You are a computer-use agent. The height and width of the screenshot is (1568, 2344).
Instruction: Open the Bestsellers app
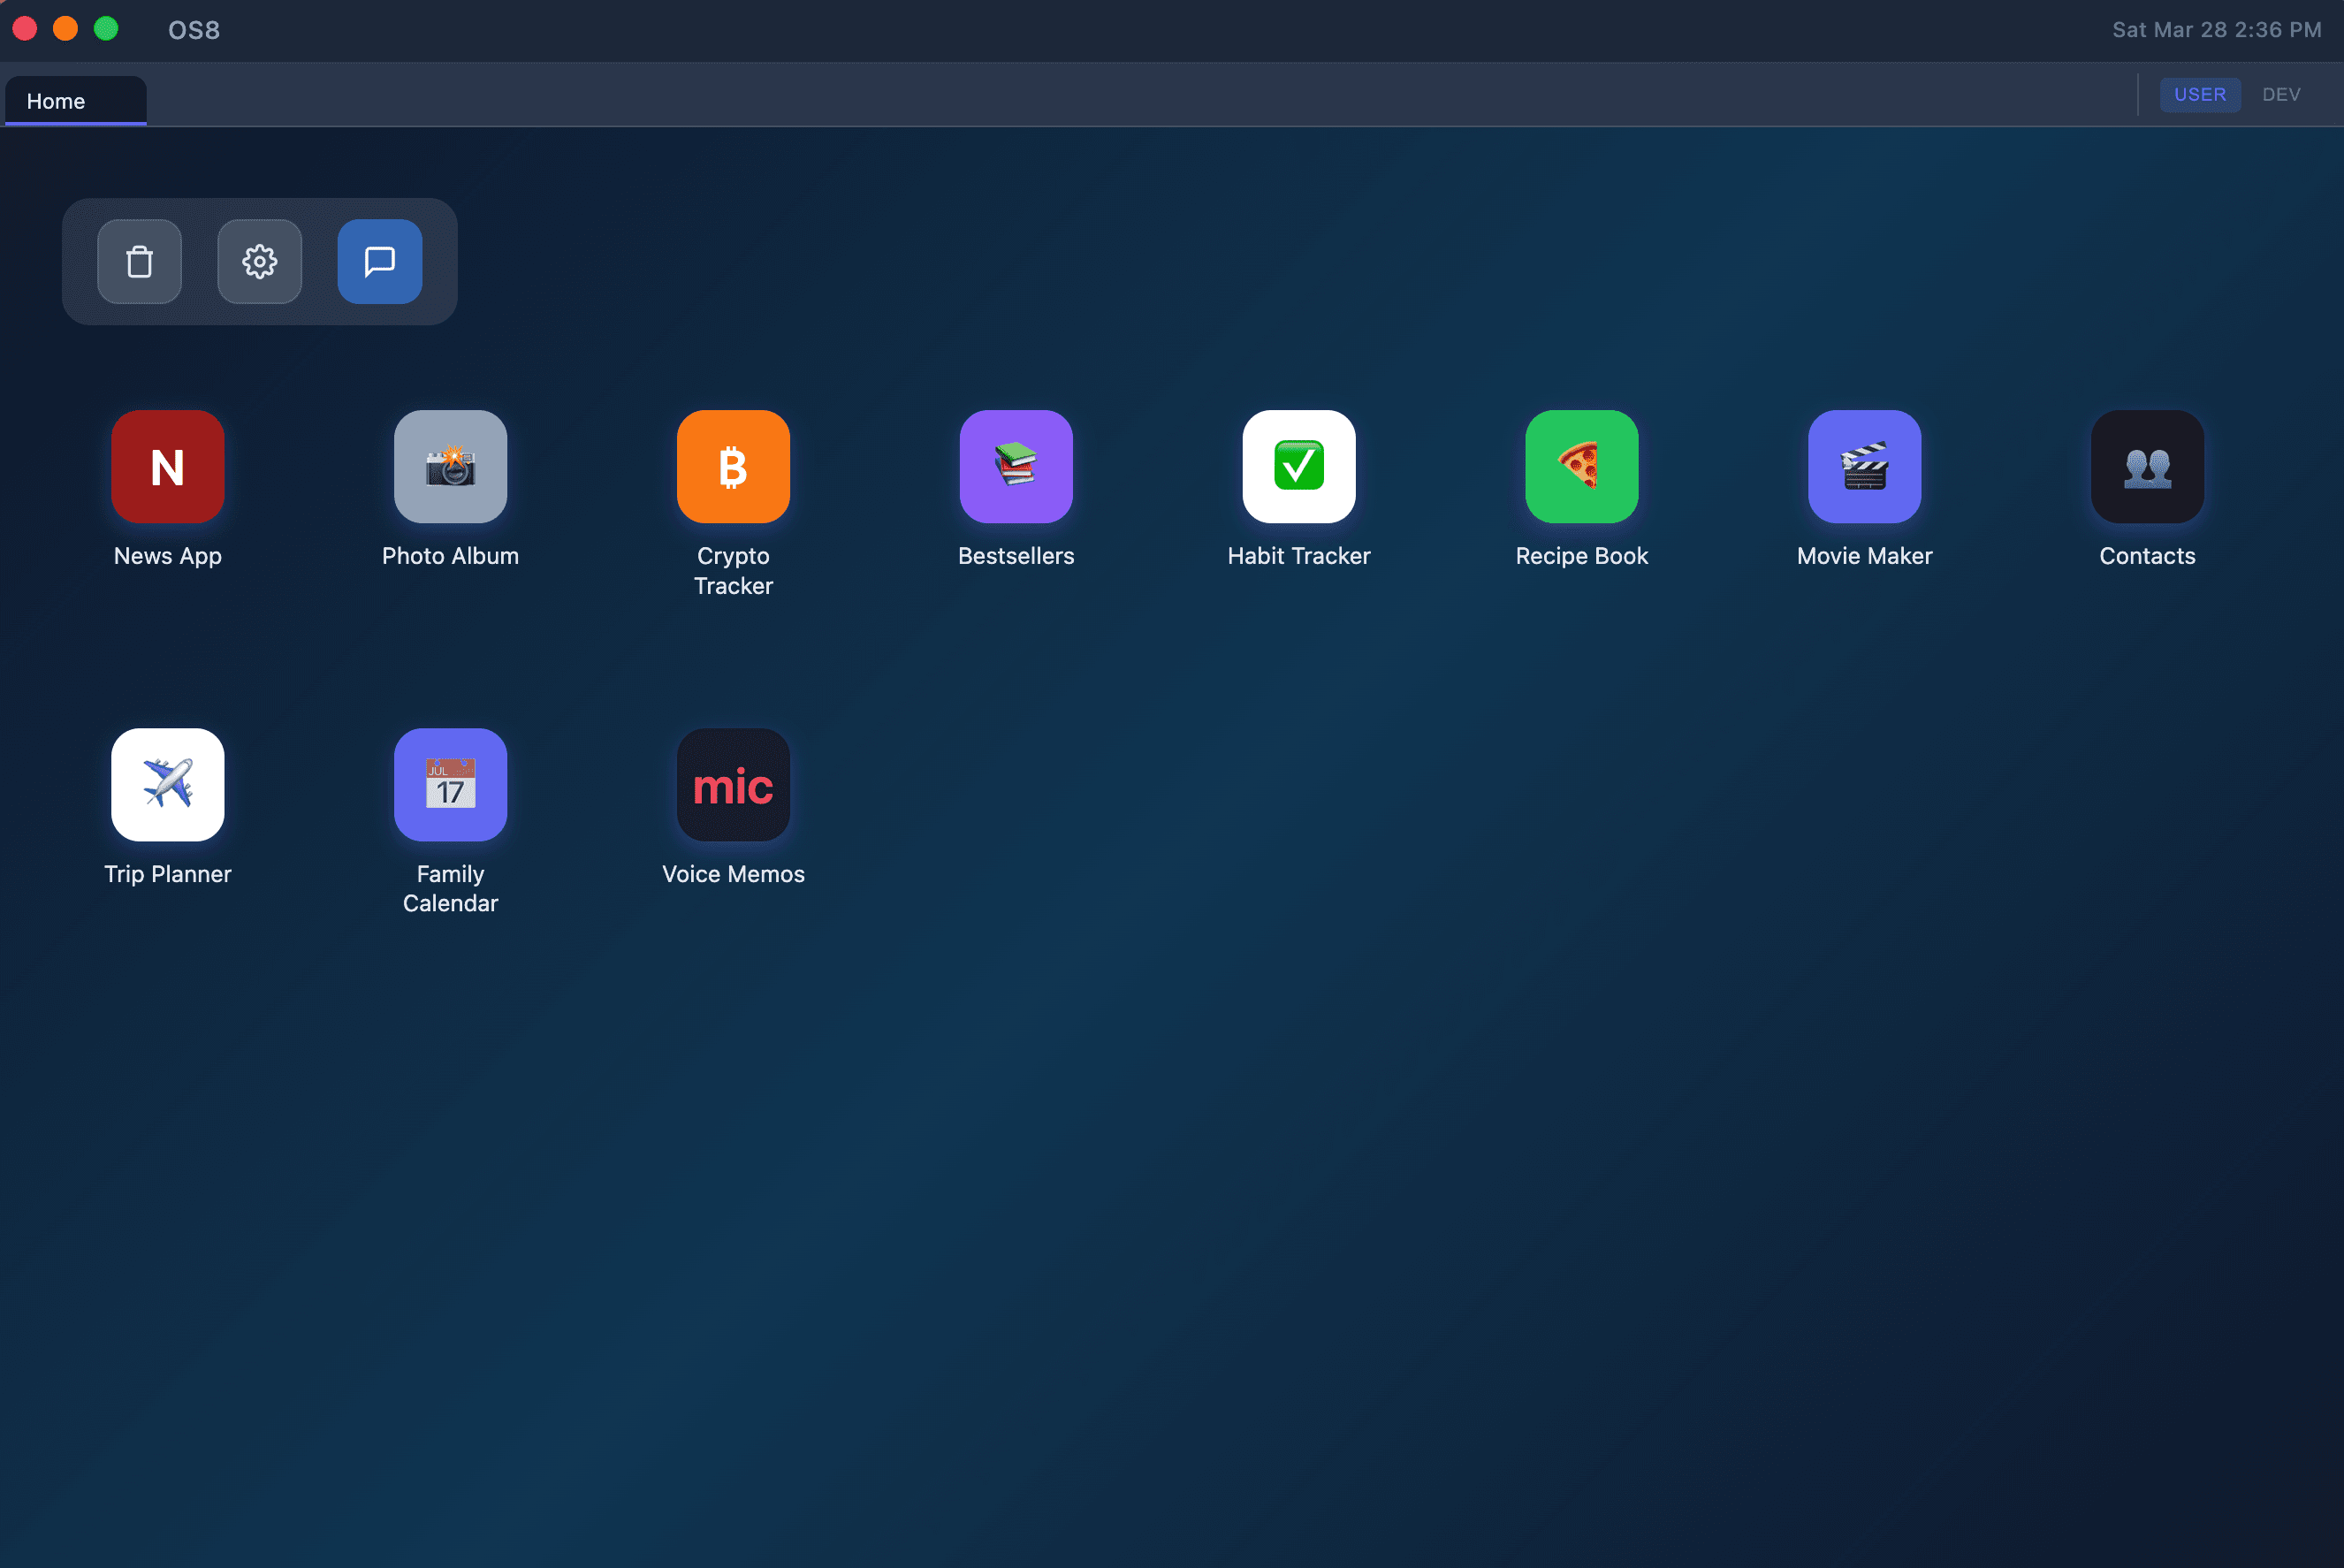click(1016, 466)
